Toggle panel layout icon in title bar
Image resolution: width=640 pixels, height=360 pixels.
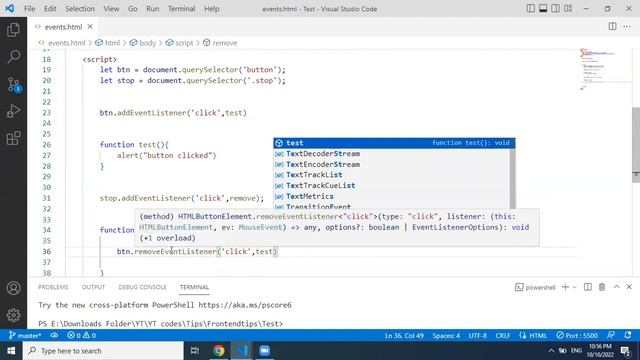point(543,9)
